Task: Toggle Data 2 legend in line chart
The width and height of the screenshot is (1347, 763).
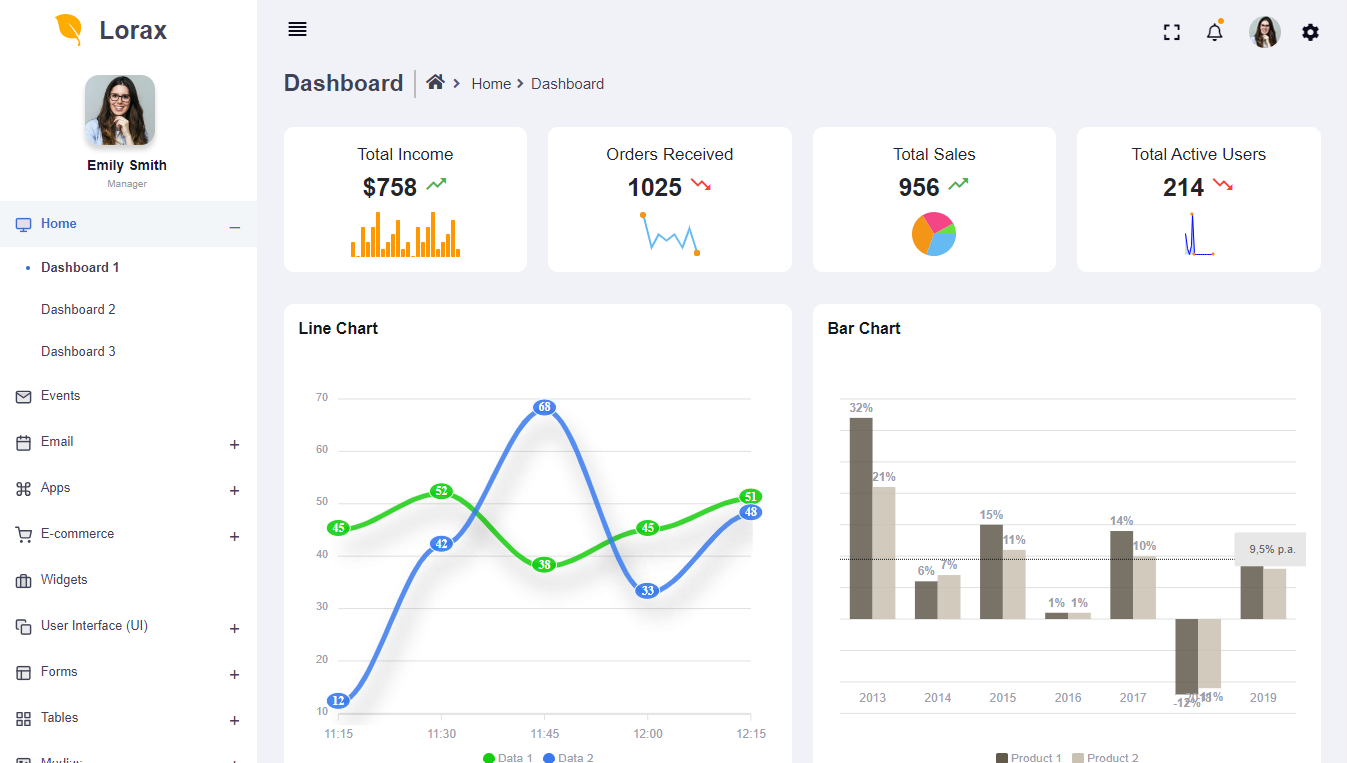Action: click(x=568, y=757)
